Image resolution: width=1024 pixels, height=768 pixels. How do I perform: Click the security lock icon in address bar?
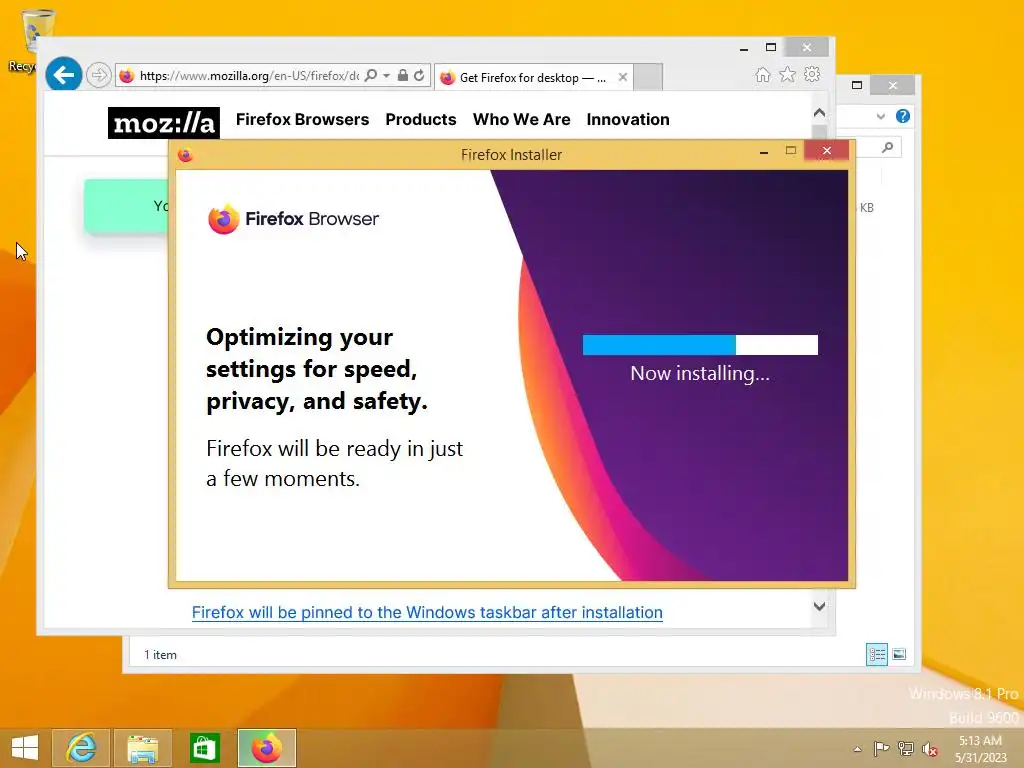click(x=402, y=76)
